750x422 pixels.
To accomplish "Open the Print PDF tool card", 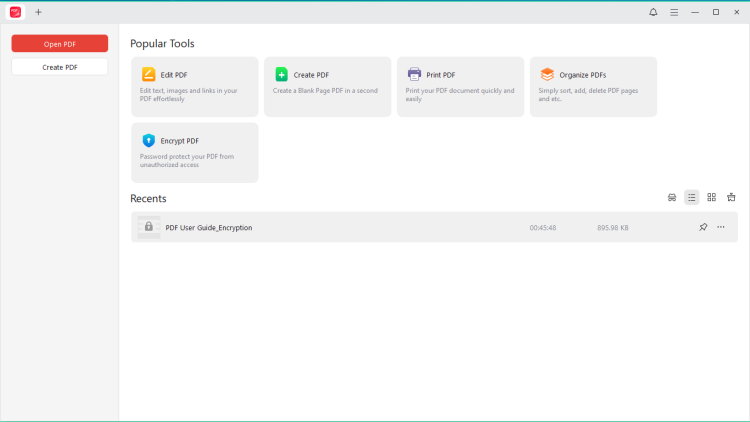I will [460, 87].
